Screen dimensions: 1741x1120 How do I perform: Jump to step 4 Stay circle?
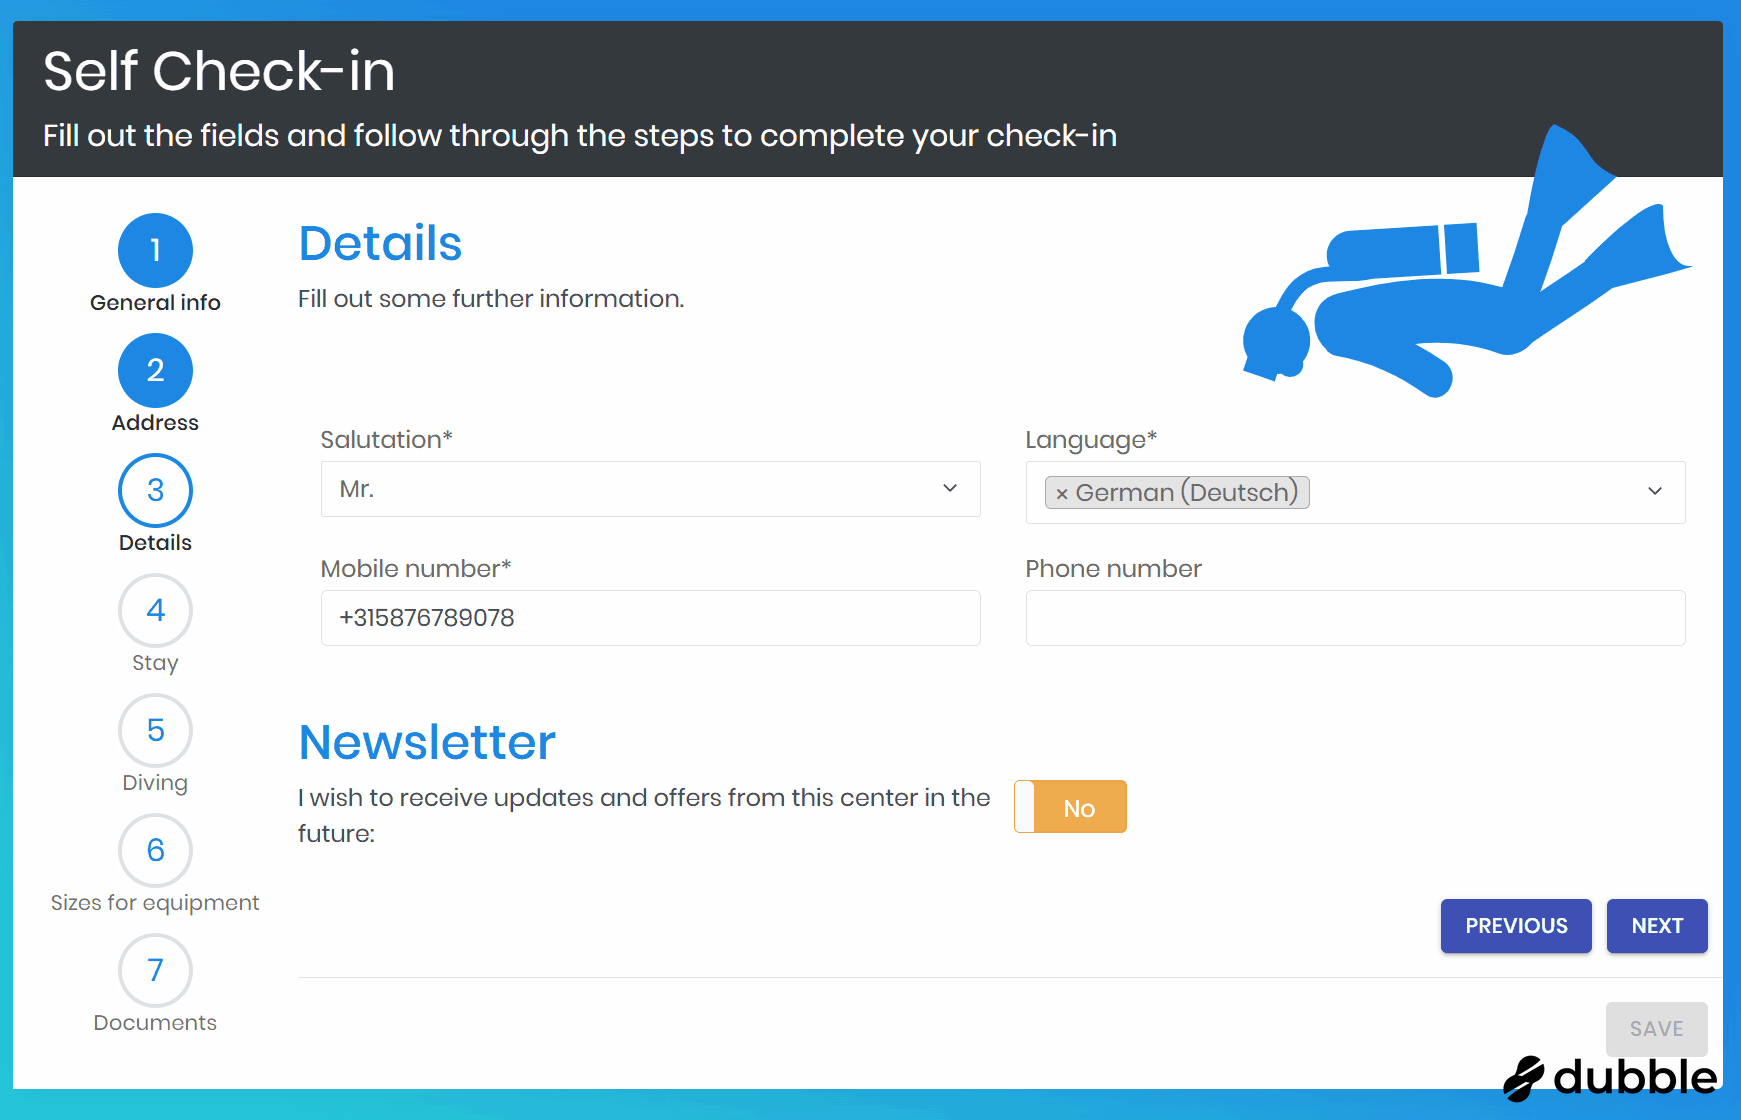point(155,610)
